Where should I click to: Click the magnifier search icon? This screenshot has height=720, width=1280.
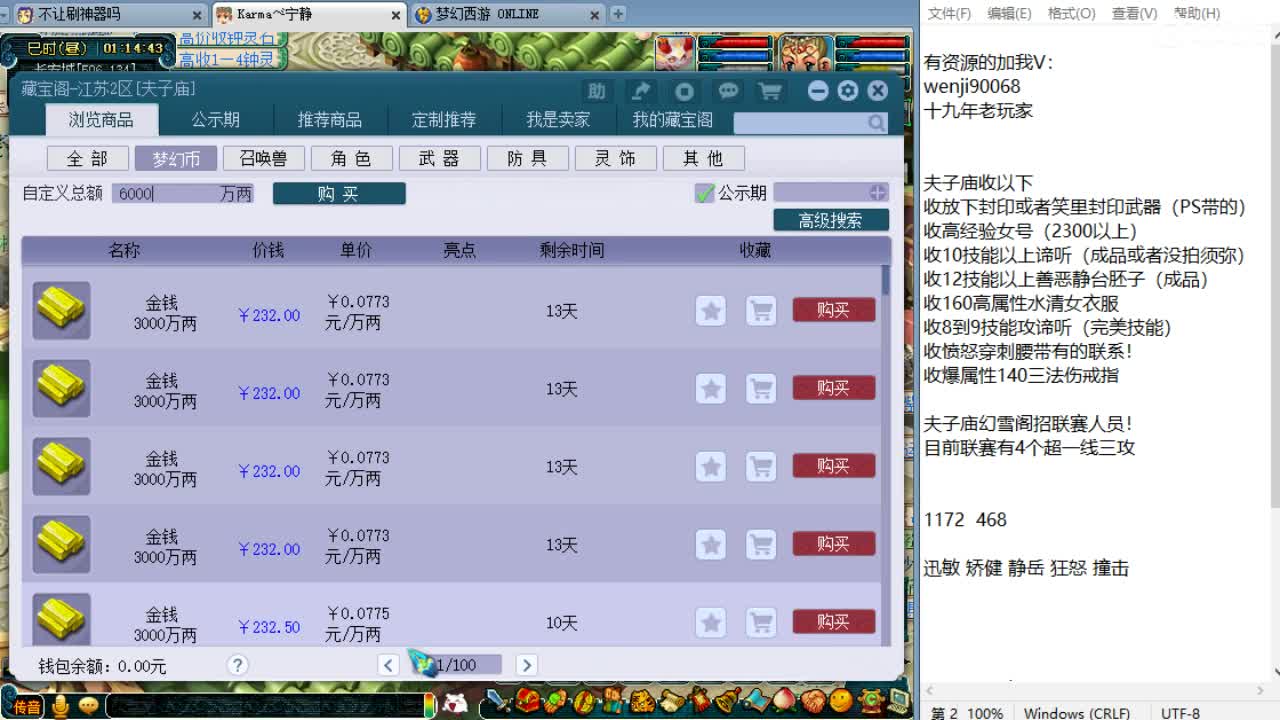pos(876,123)
